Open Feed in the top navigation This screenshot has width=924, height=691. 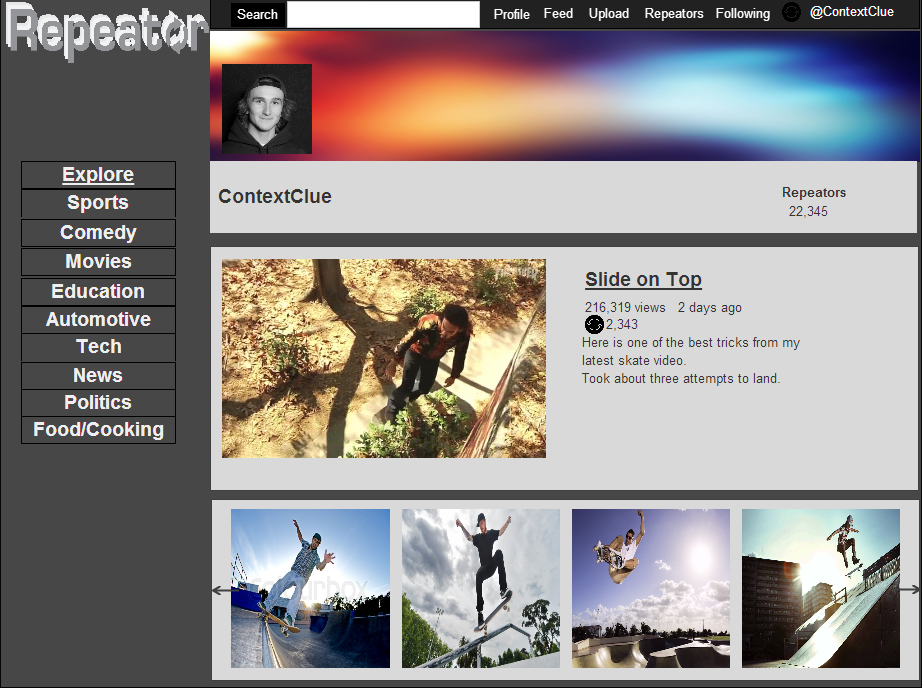(558, 14)
